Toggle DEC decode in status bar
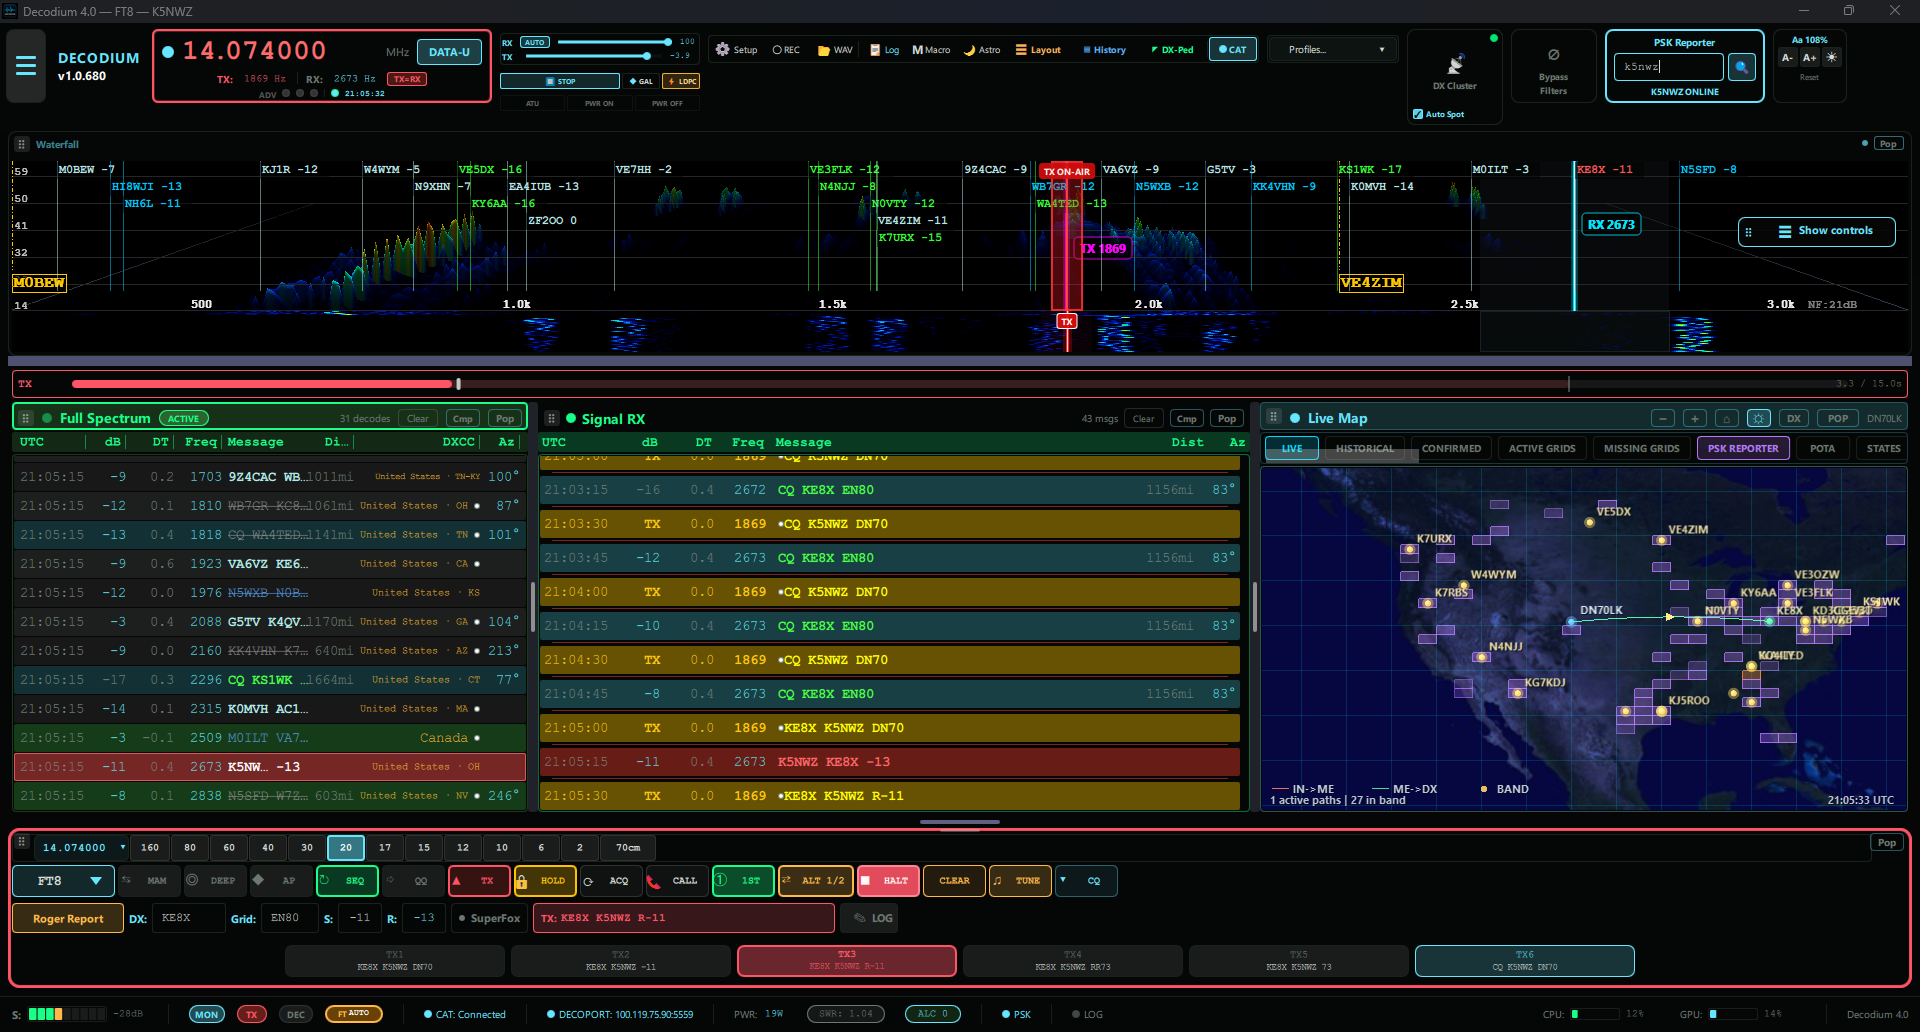1920x1032 pixels. click(x=296, y=1014)
